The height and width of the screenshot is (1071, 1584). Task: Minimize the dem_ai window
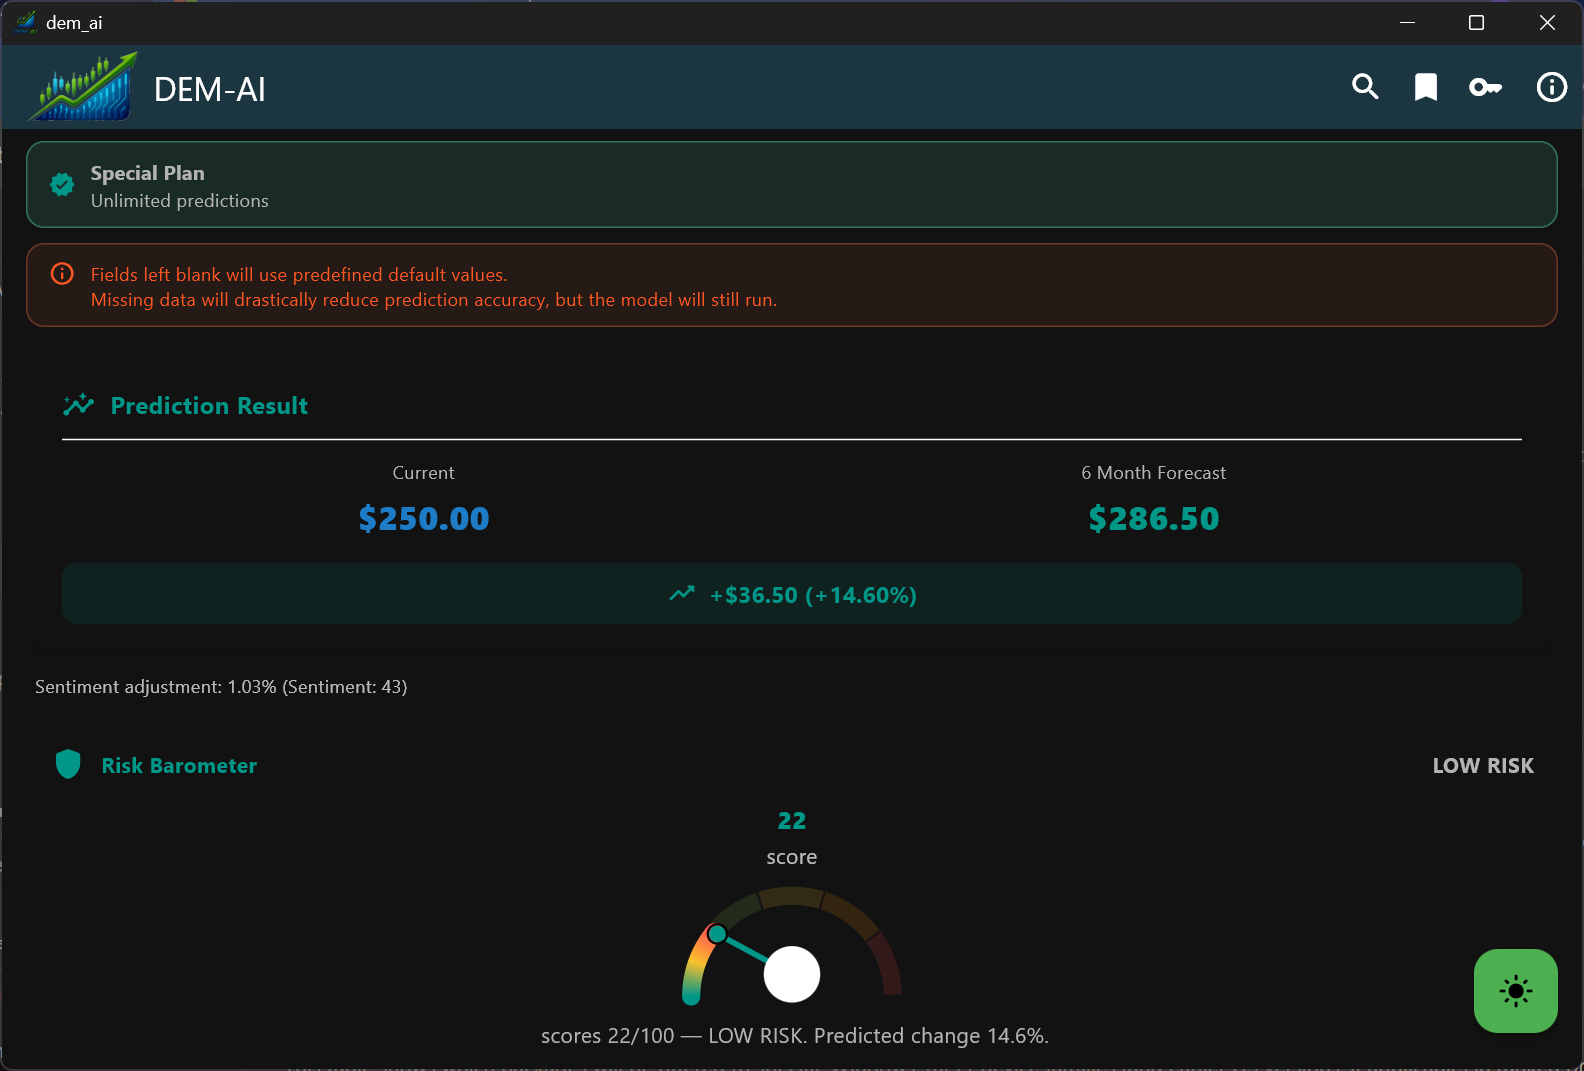1407,22
